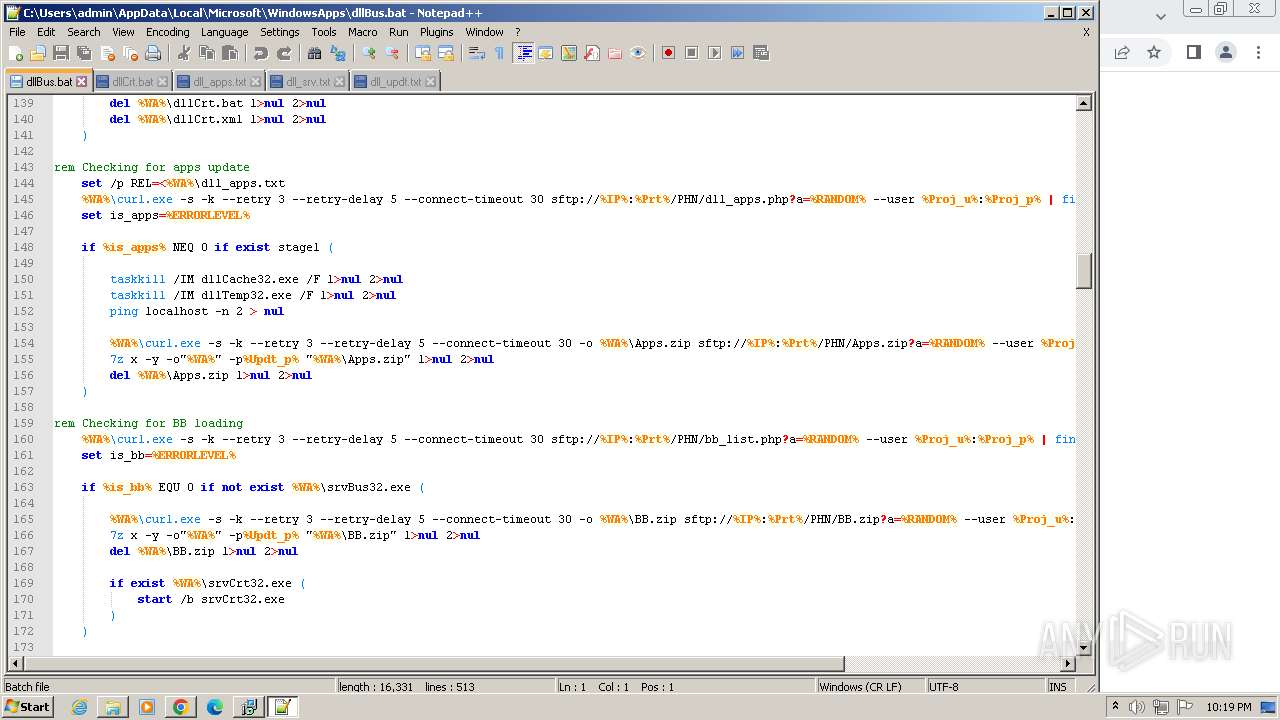This screenshot has width=1280, height=720.
Task: Switch to the dllCrt.bat tab
Action: 132,82
